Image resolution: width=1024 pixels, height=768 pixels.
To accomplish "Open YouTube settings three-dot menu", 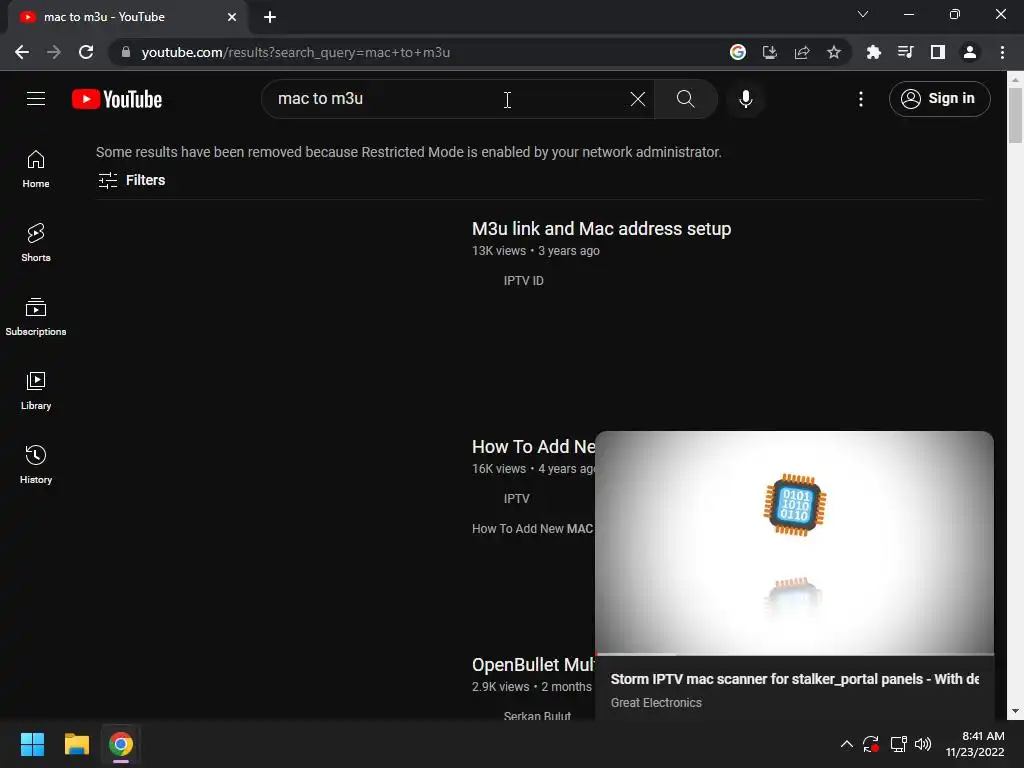I will pos(861,99).
